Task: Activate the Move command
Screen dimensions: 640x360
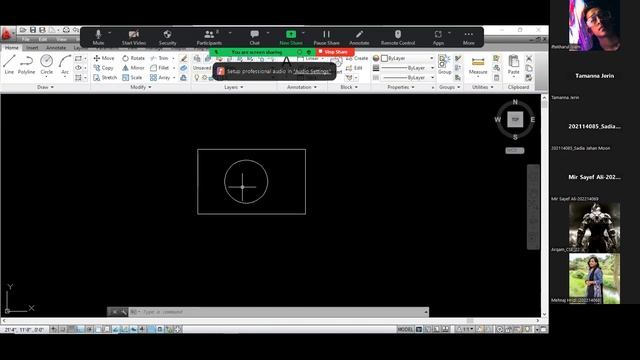Action: (104, 58)
